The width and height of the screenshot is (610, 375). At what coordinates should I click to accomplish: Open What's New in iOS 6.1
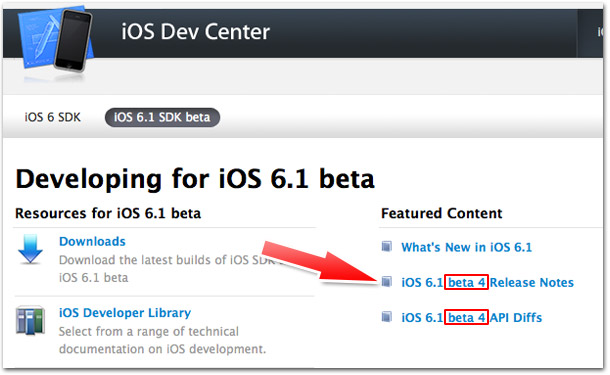pyautogui.click(x=466, y=247)
